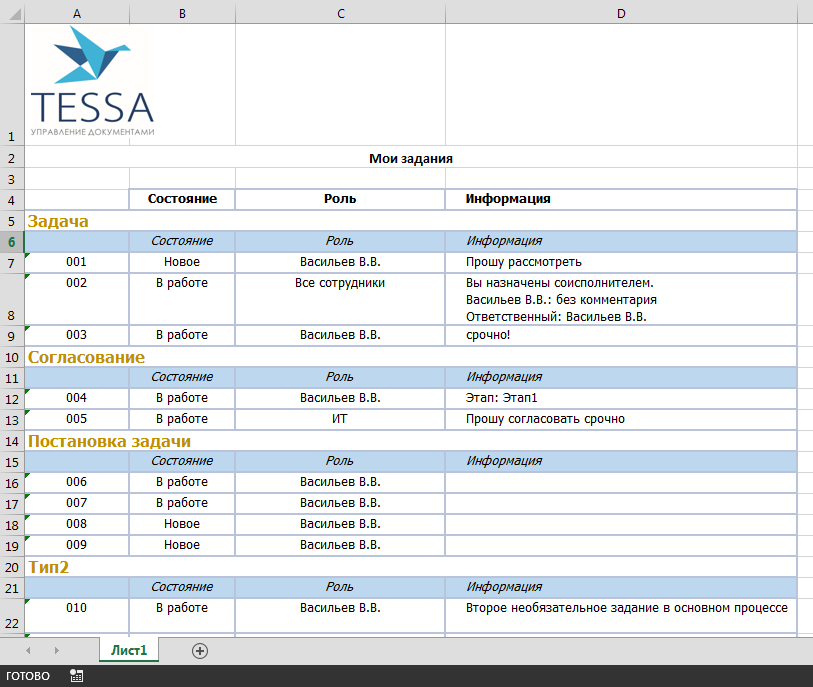813x687 pixels.
Task: Select В работе status of task 007
Action: 182,503
